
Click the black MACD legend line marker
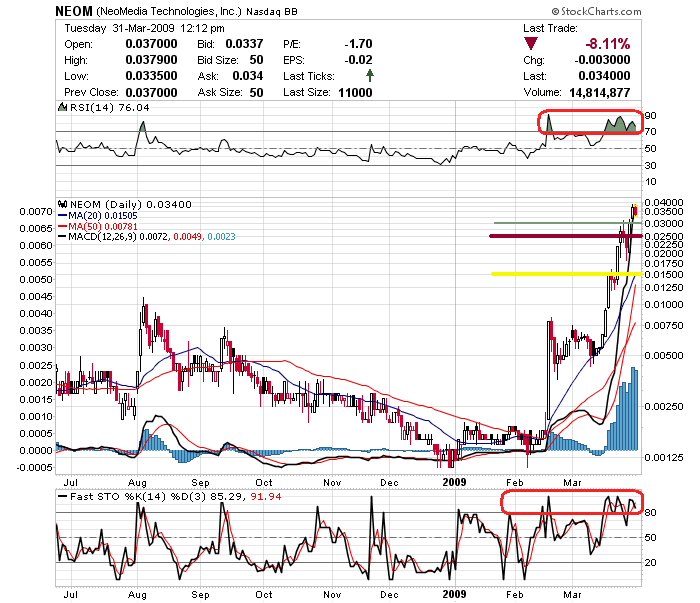pyautogui.click(x=62, y=237)
